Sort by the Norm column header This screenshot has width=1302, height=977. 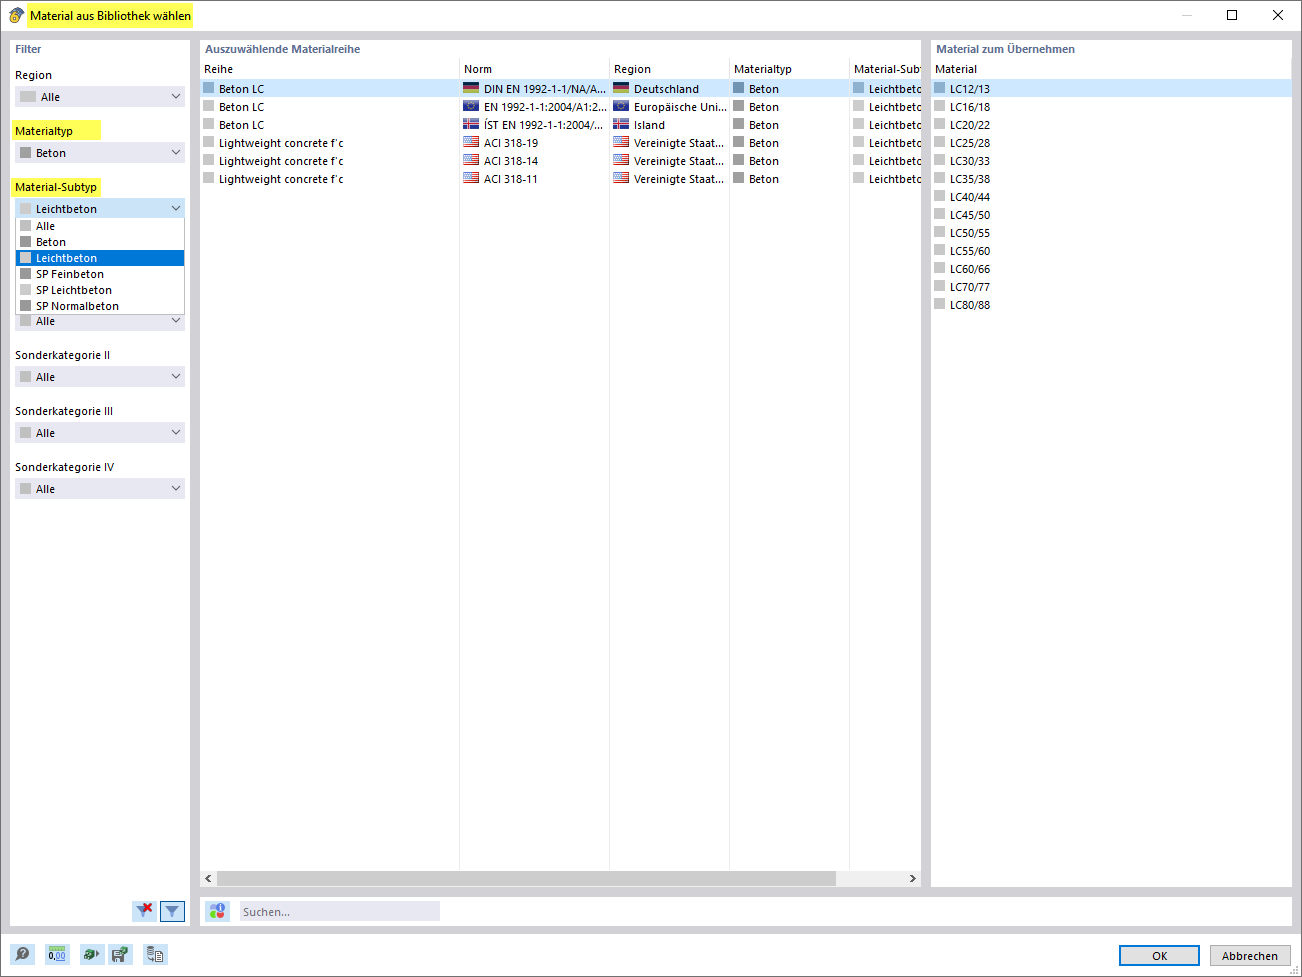tap(534, 69)
